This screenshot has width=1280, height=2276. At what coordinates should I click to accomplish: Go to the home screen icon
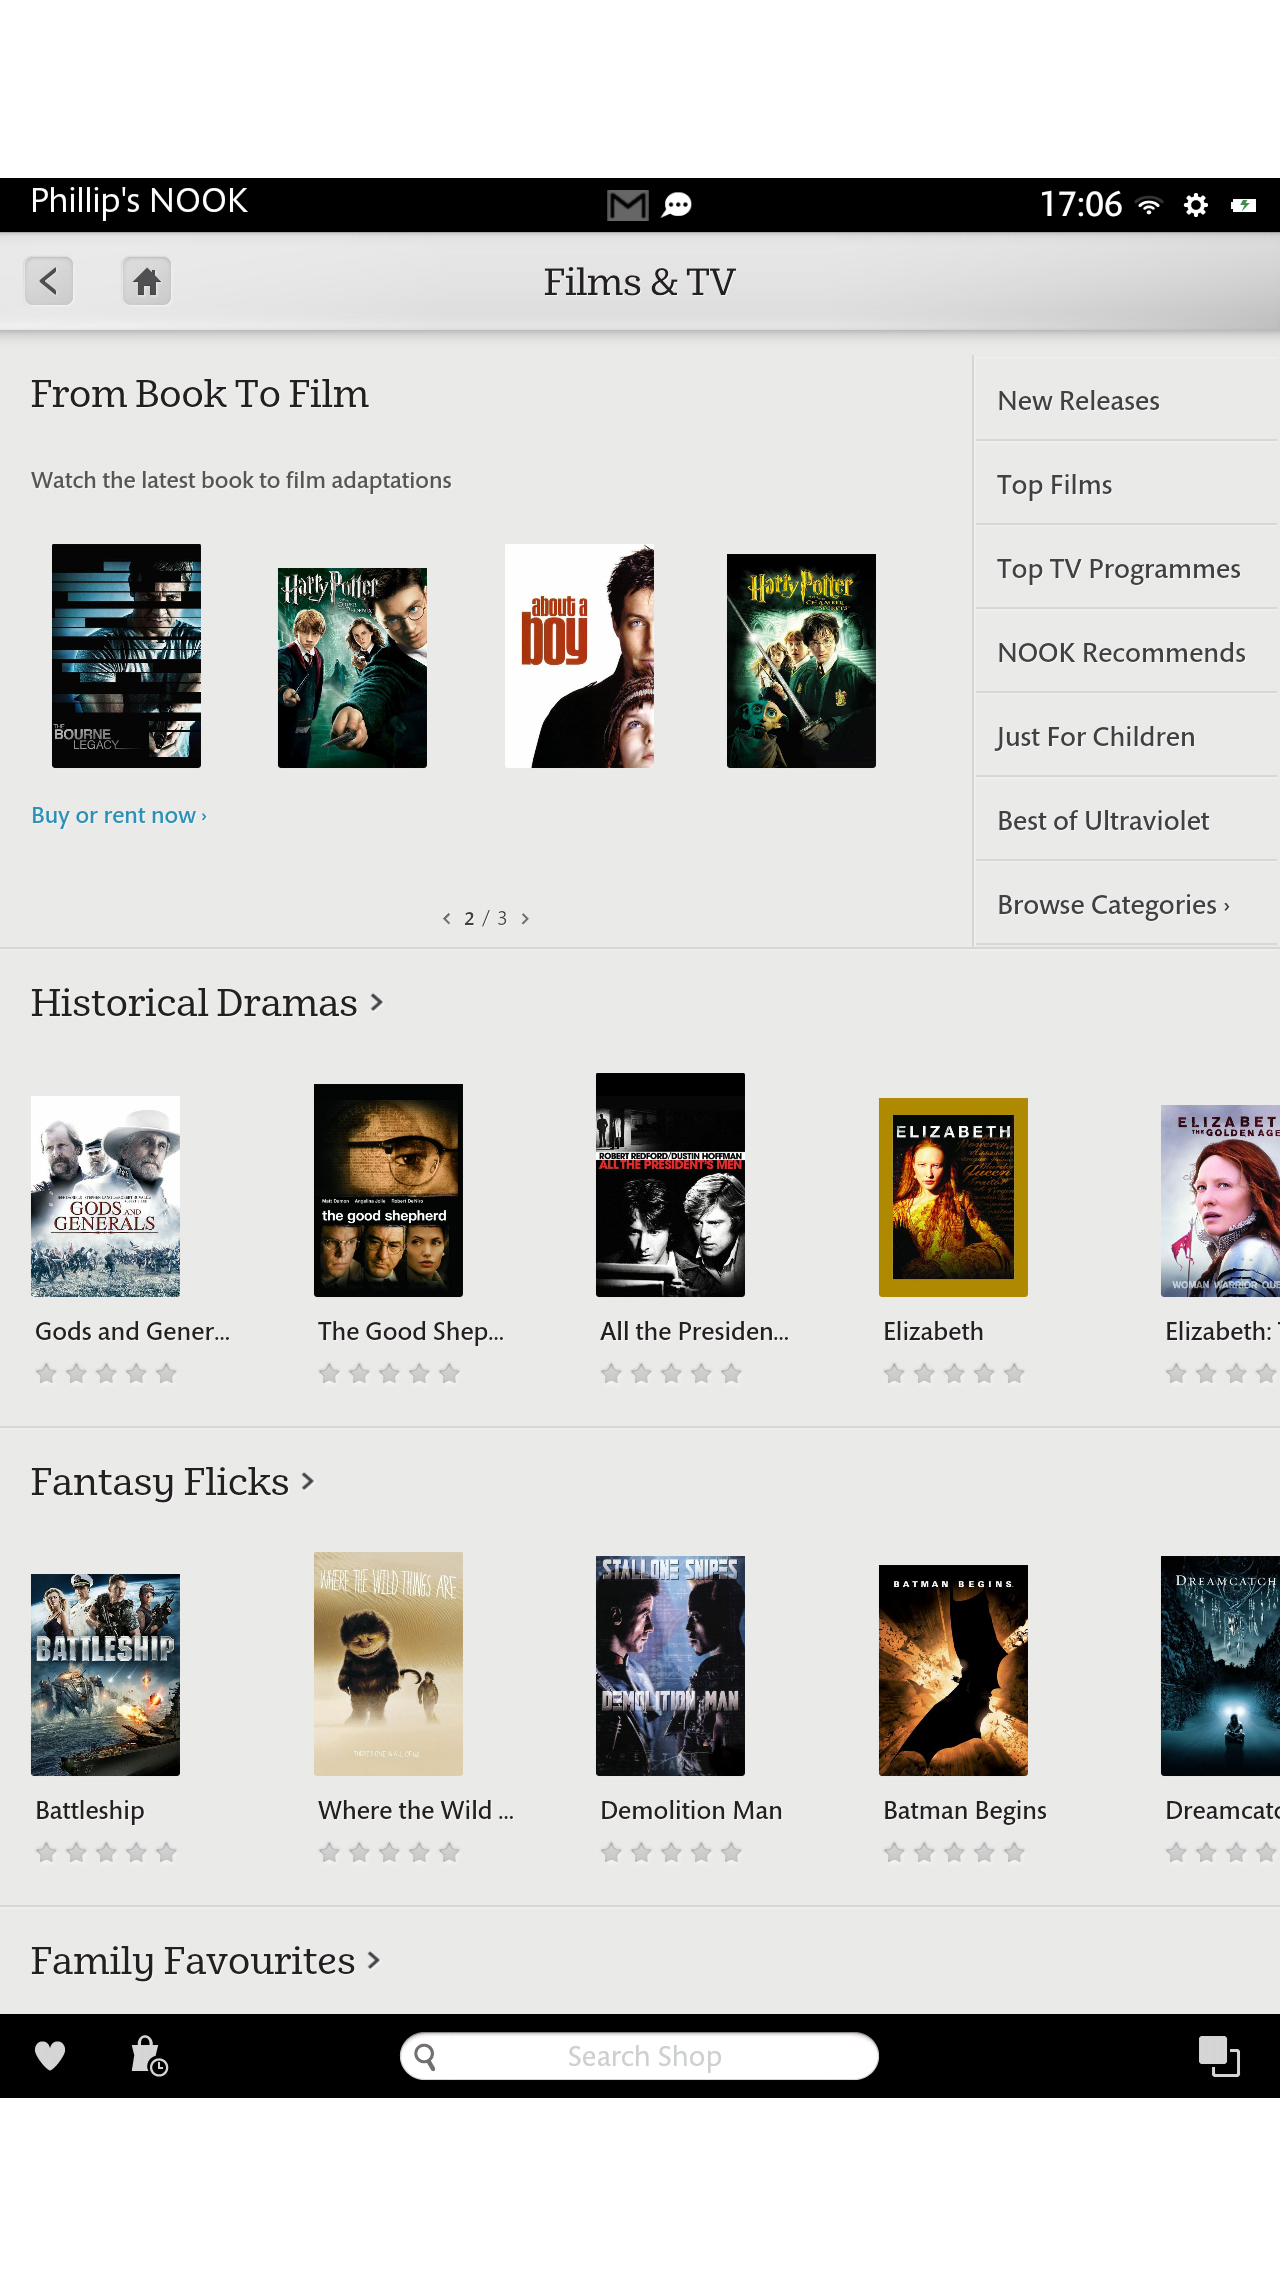click(147, 281)
